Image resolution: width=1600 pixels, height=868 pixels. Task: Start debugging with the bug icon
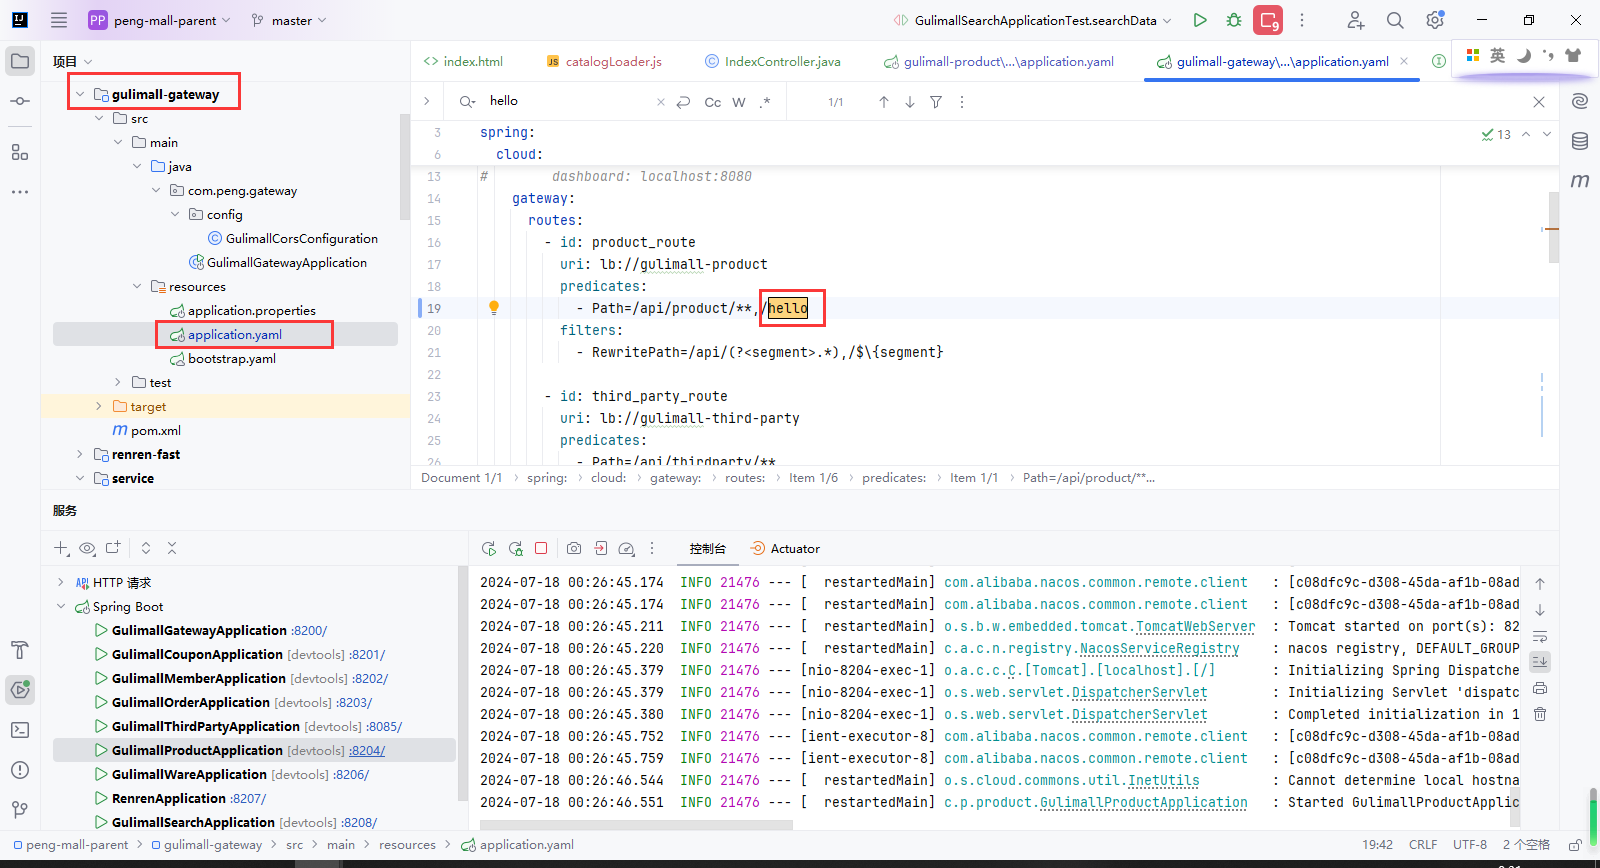(x=1234, y=20)
